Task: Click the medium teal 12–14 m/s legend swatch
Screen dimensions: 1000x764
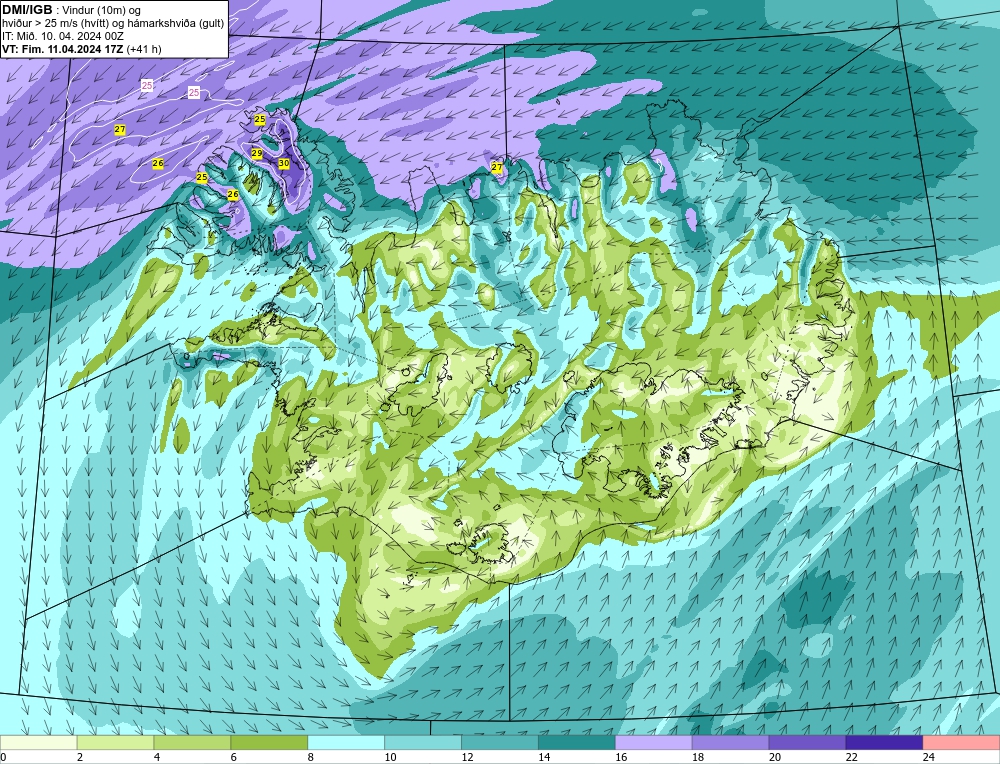Action: click(499, 742)
